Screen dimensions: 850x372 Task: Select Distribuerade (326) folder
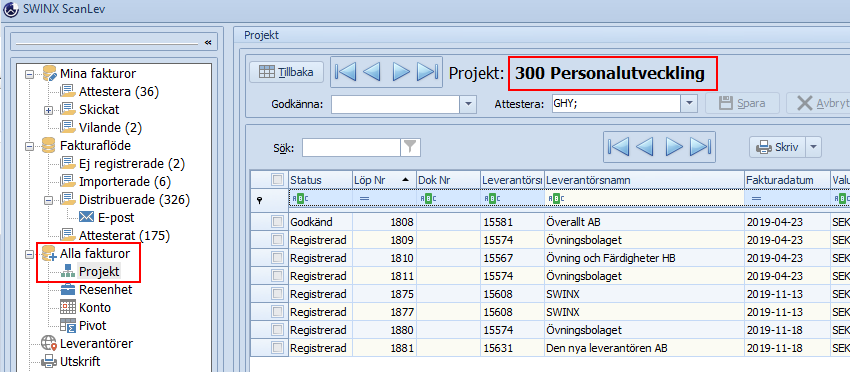(134, 200)
